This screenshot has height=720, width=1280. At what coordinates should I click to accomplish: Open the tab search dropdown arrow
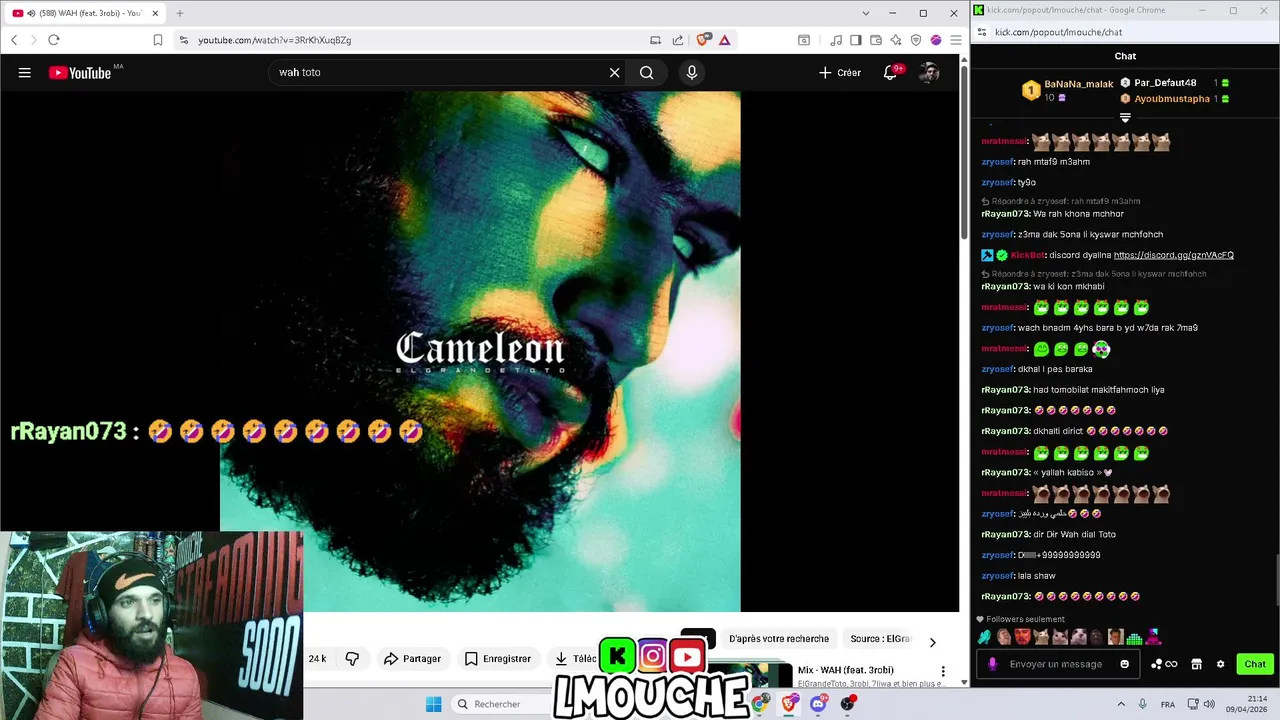pos(866,13)
